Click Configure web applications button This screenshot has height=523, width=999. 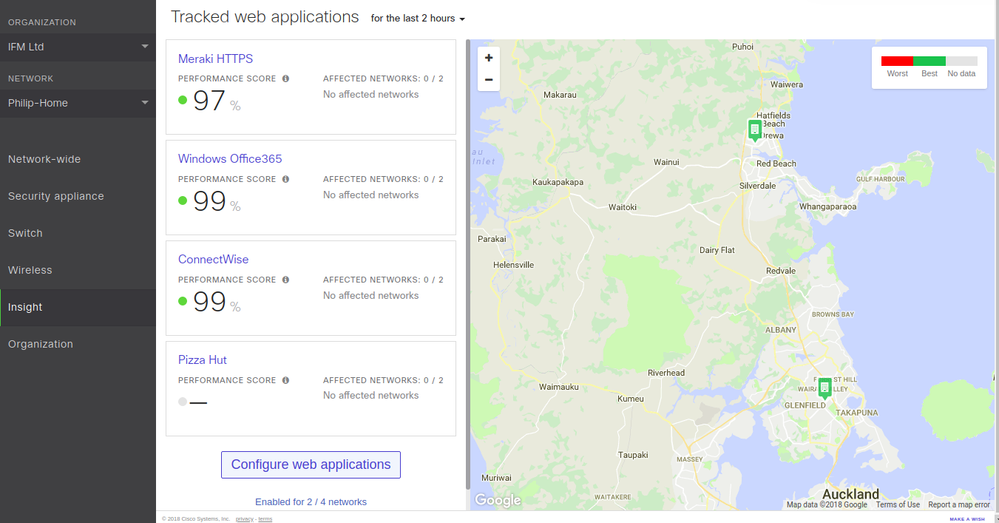click(x=311, y=465)
